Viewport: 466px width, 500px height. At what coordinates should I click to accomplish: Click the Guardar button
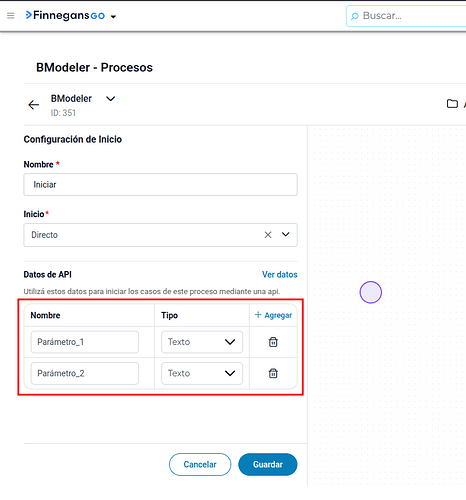click(268, 464)
